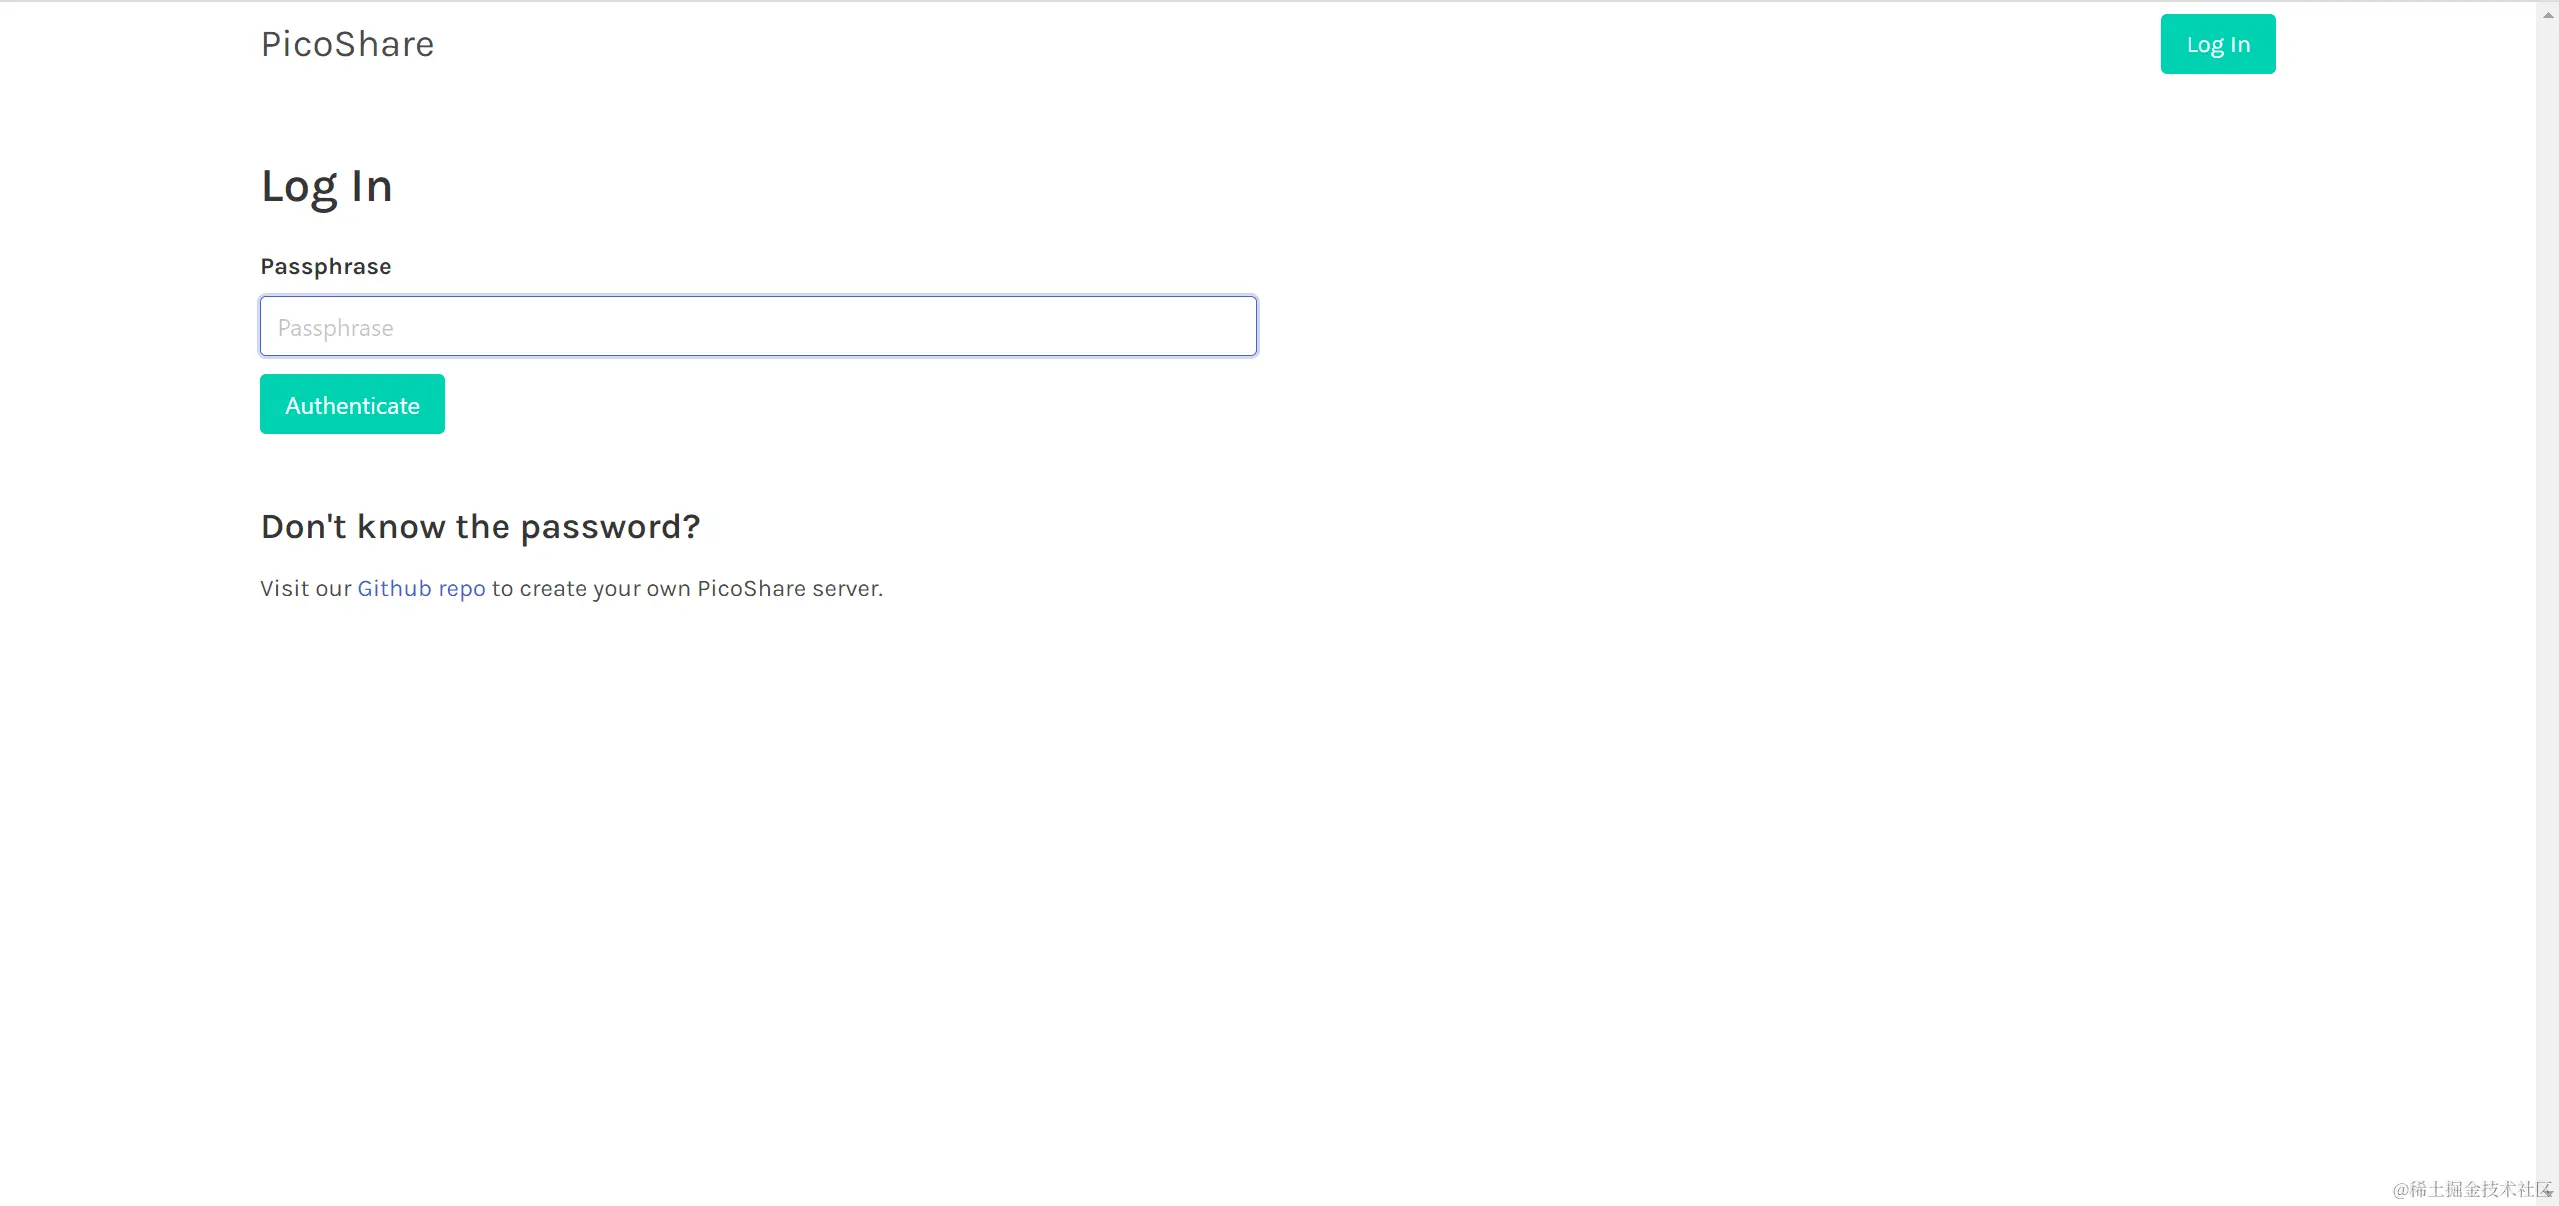
Task: Click the word 'Github' in the link
Action: tap(394, 588)
